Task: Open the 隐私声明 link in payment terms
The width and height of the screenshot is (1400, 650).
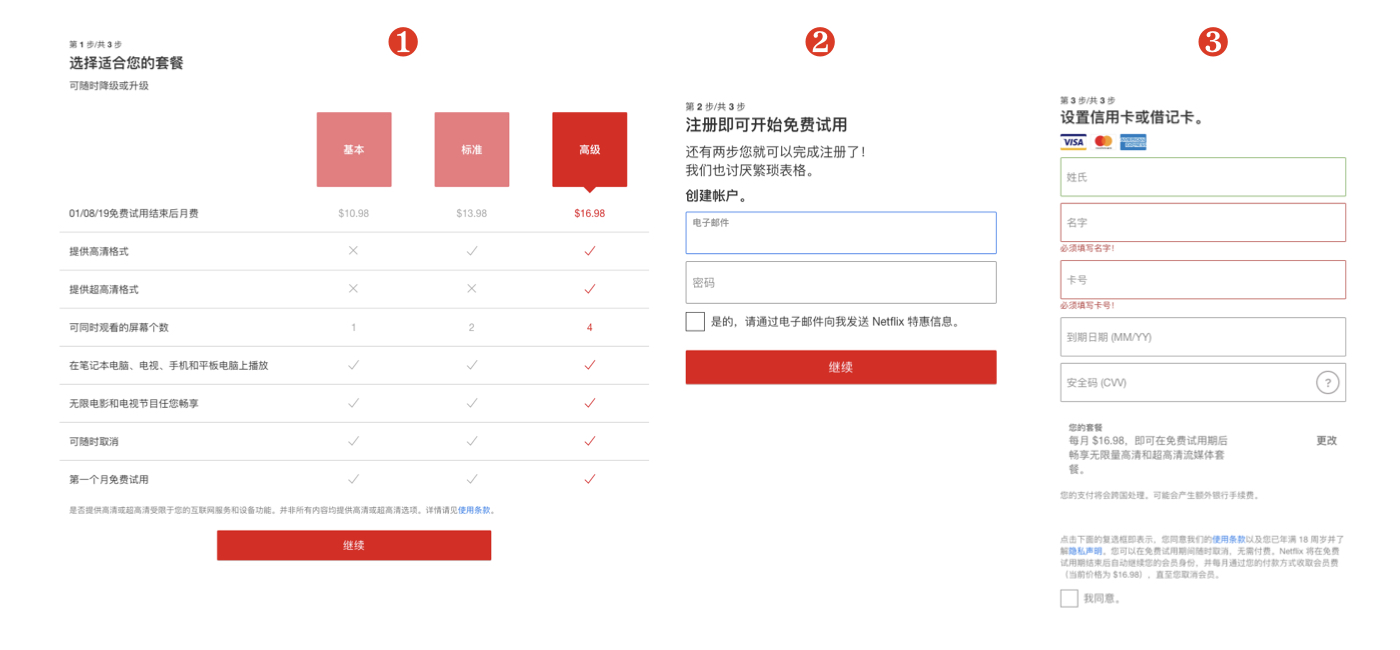Action: 1085,550
